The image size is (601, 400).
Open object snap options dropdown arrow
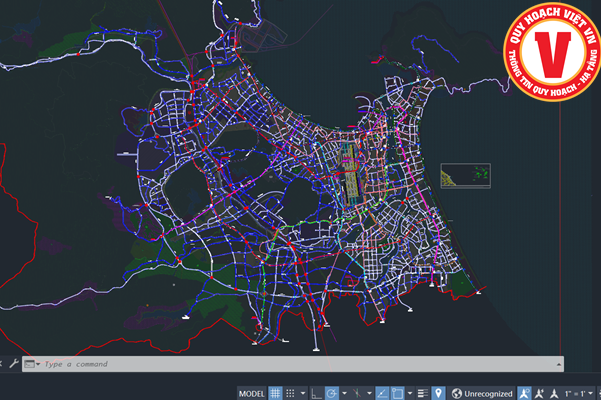(408, 393)
